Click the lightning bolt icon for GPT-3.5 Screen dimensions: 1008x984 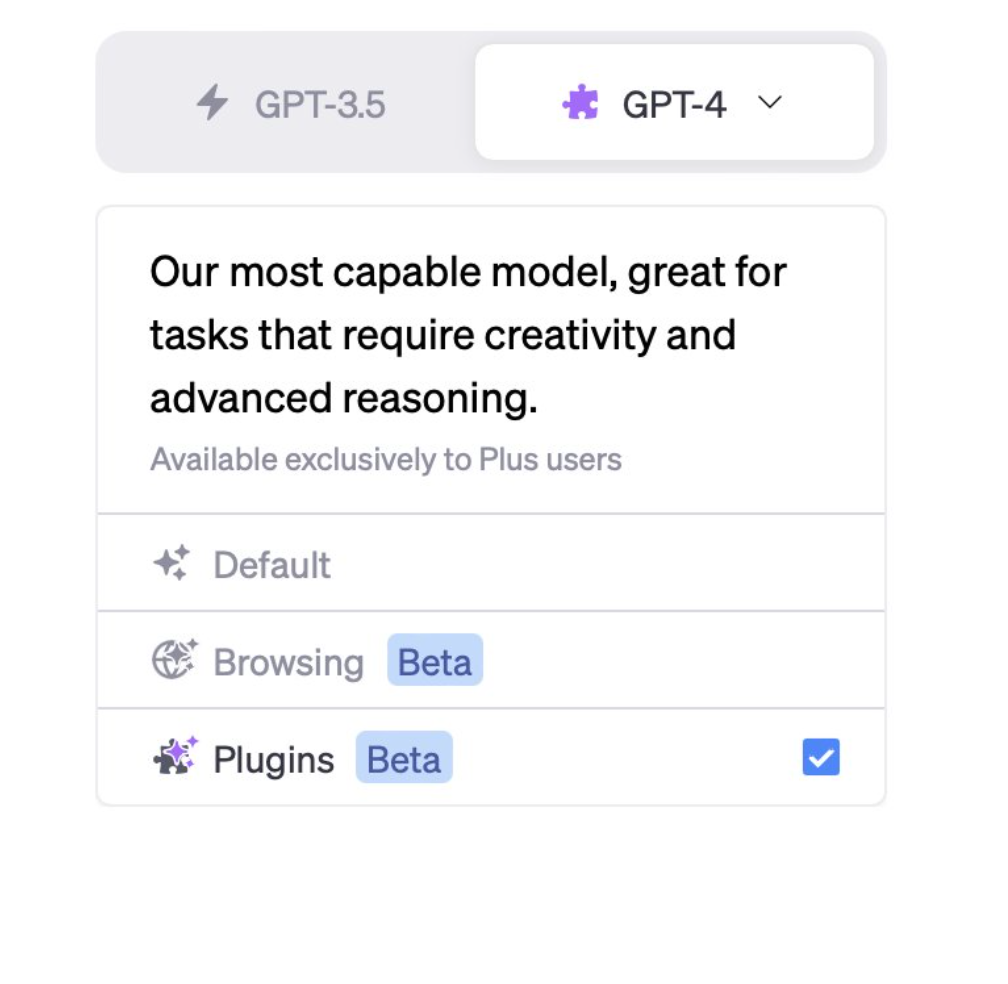click(212, 103)
